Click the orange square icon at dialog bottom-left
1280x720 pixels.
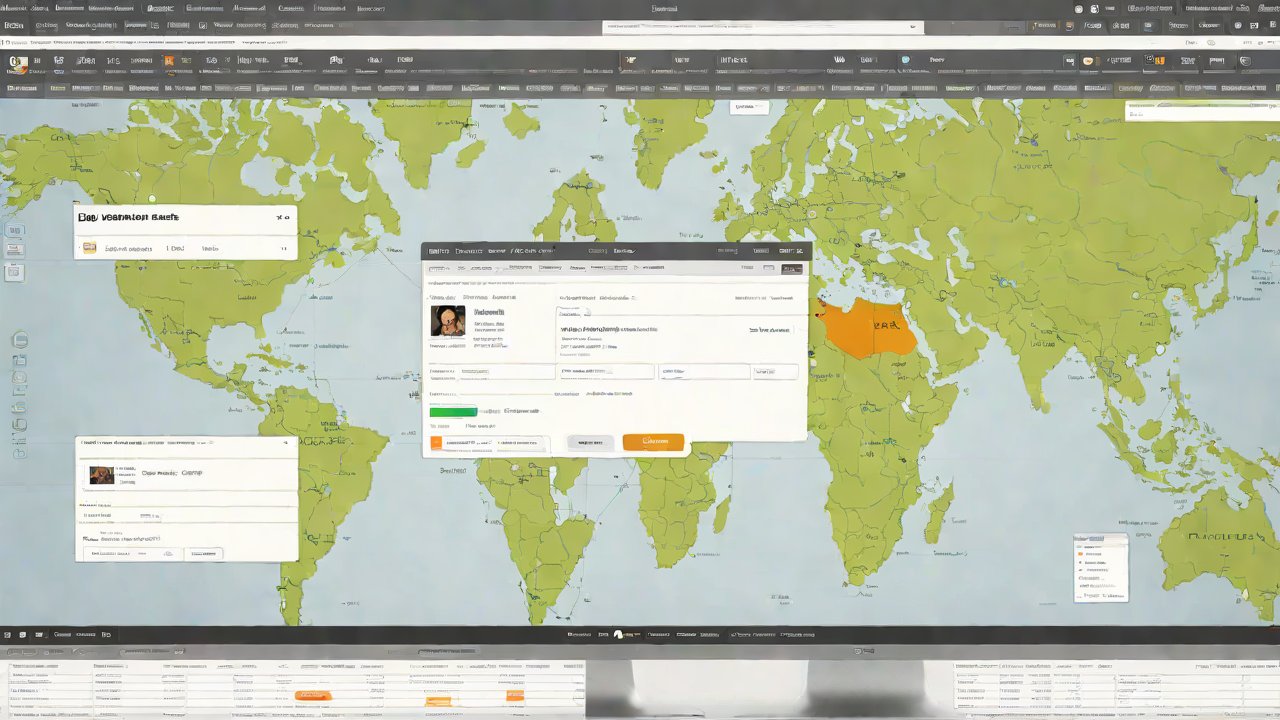coord(436,442)
